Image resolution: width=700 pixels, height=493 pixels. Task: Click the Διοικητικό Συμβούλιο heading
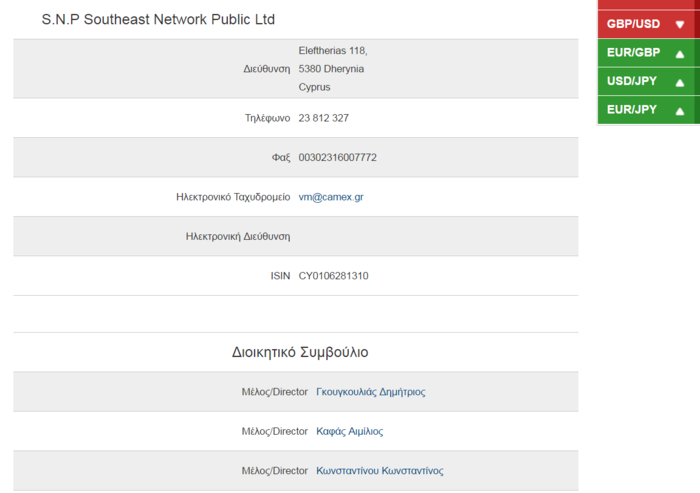click(x=300, y=352)
